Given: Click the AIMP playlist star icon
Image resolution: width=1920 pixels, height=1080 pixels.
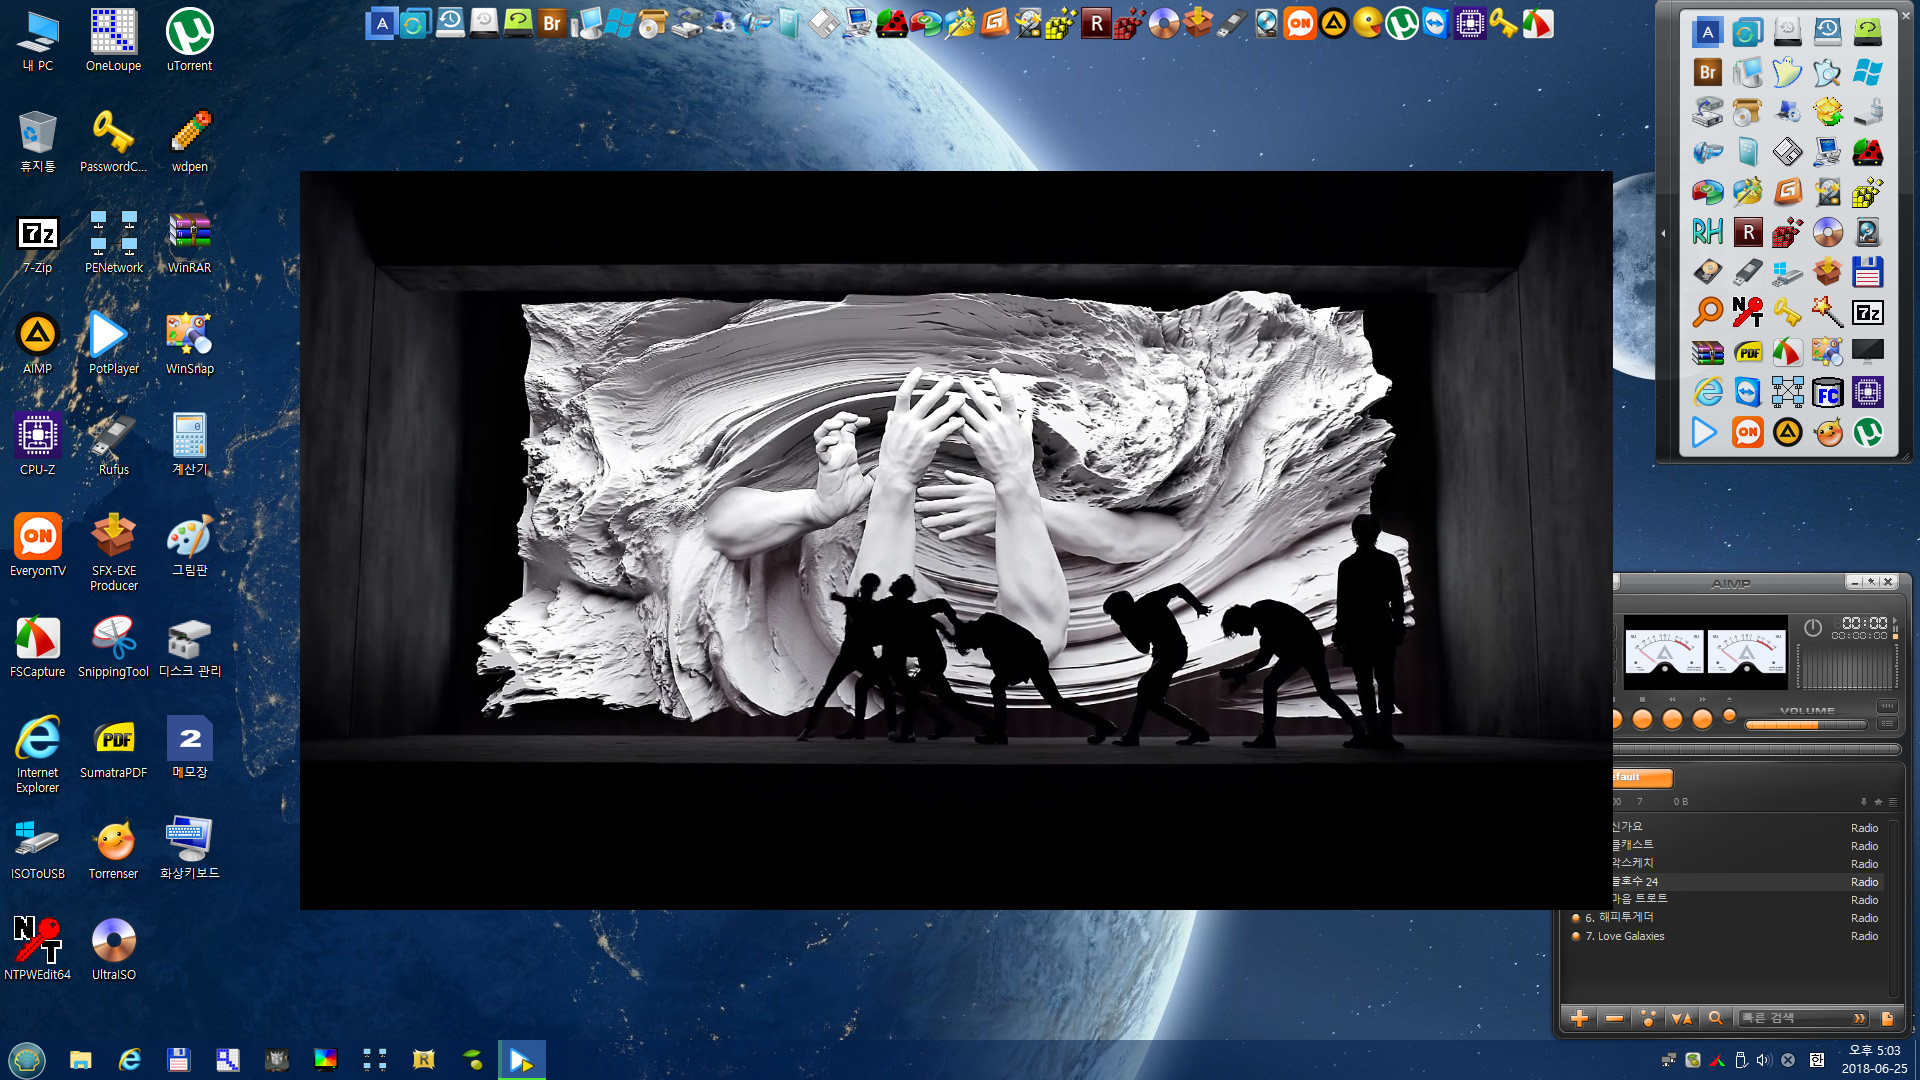Looking at the screenshot, I should click(1878, 802).
